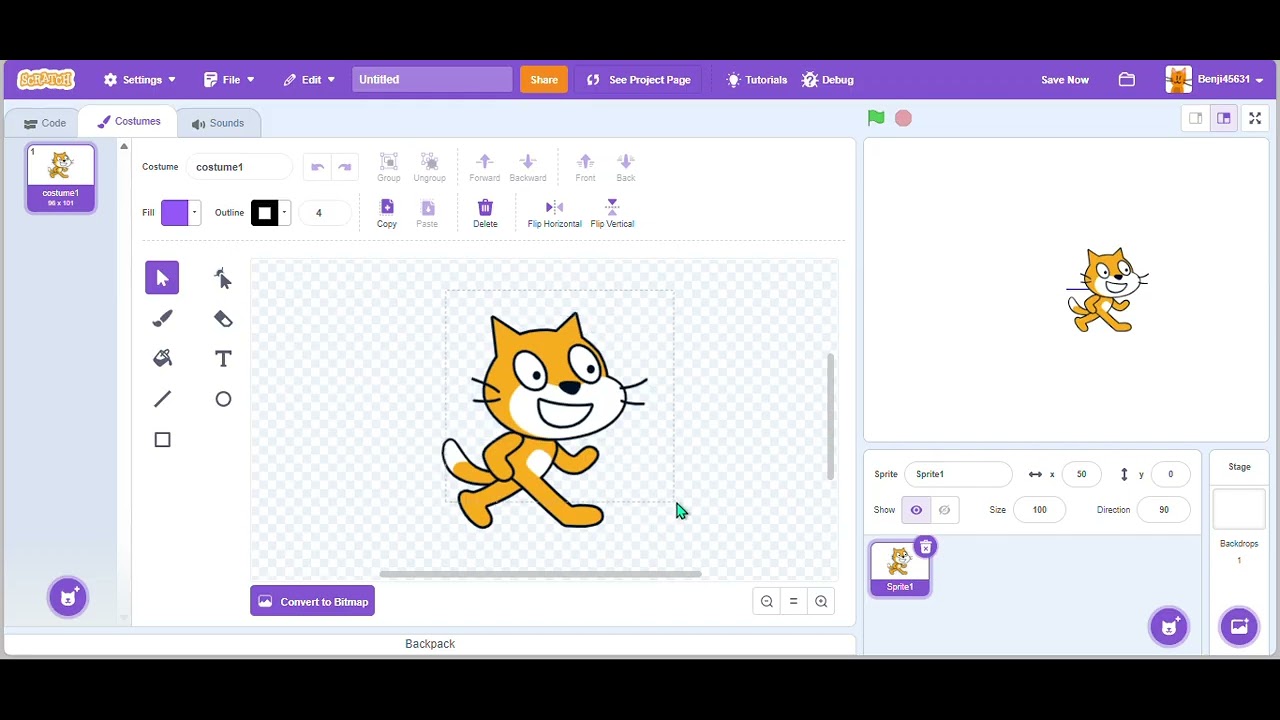Flip the costume horizontally
Viewport: 1280px width, 720px height.
tap(555, 213)
